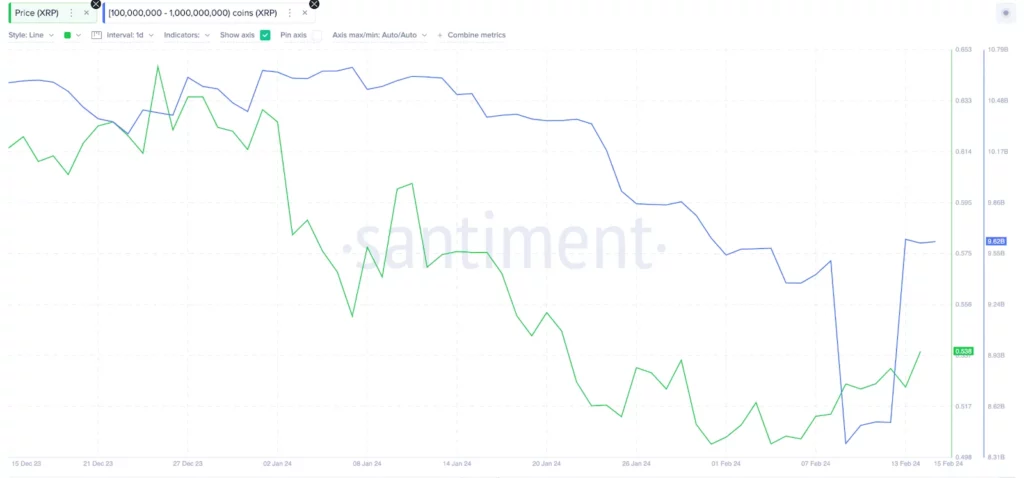Expand the color swatch dropdown arrow

click(x=78, y=35)
